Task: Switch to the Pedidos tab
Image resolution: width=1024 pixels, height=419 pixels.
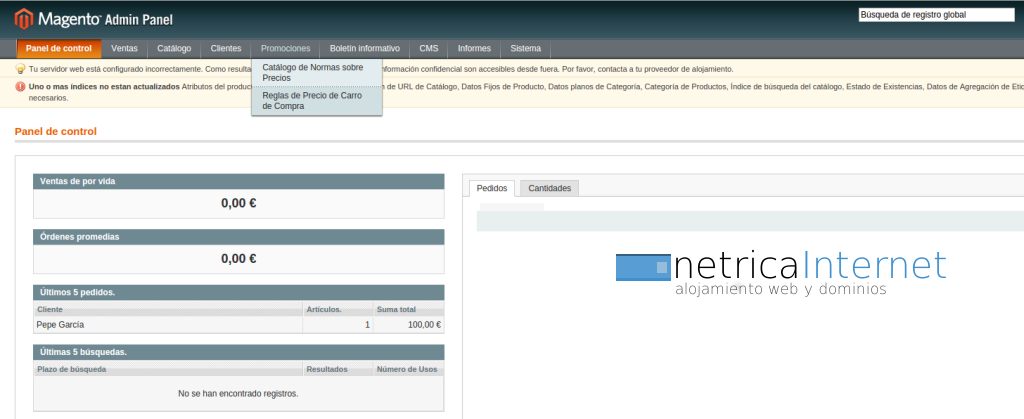Action: point(491,188)
